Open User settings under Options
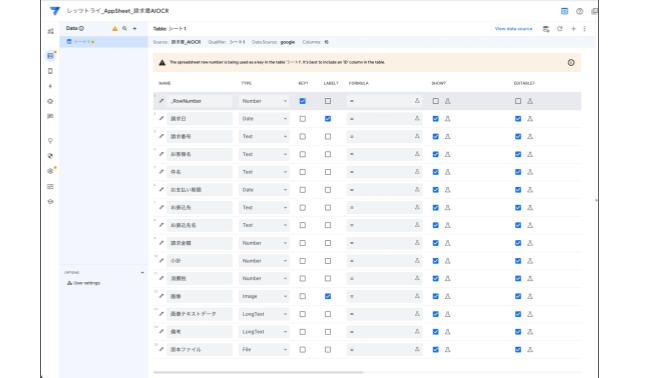Screen dimensions: 672x378 (84, 283)
